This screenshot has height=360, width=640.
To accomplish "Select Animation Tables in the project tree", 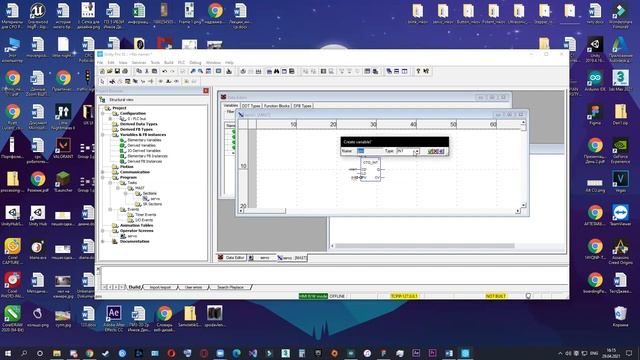I will coord(136,225).
